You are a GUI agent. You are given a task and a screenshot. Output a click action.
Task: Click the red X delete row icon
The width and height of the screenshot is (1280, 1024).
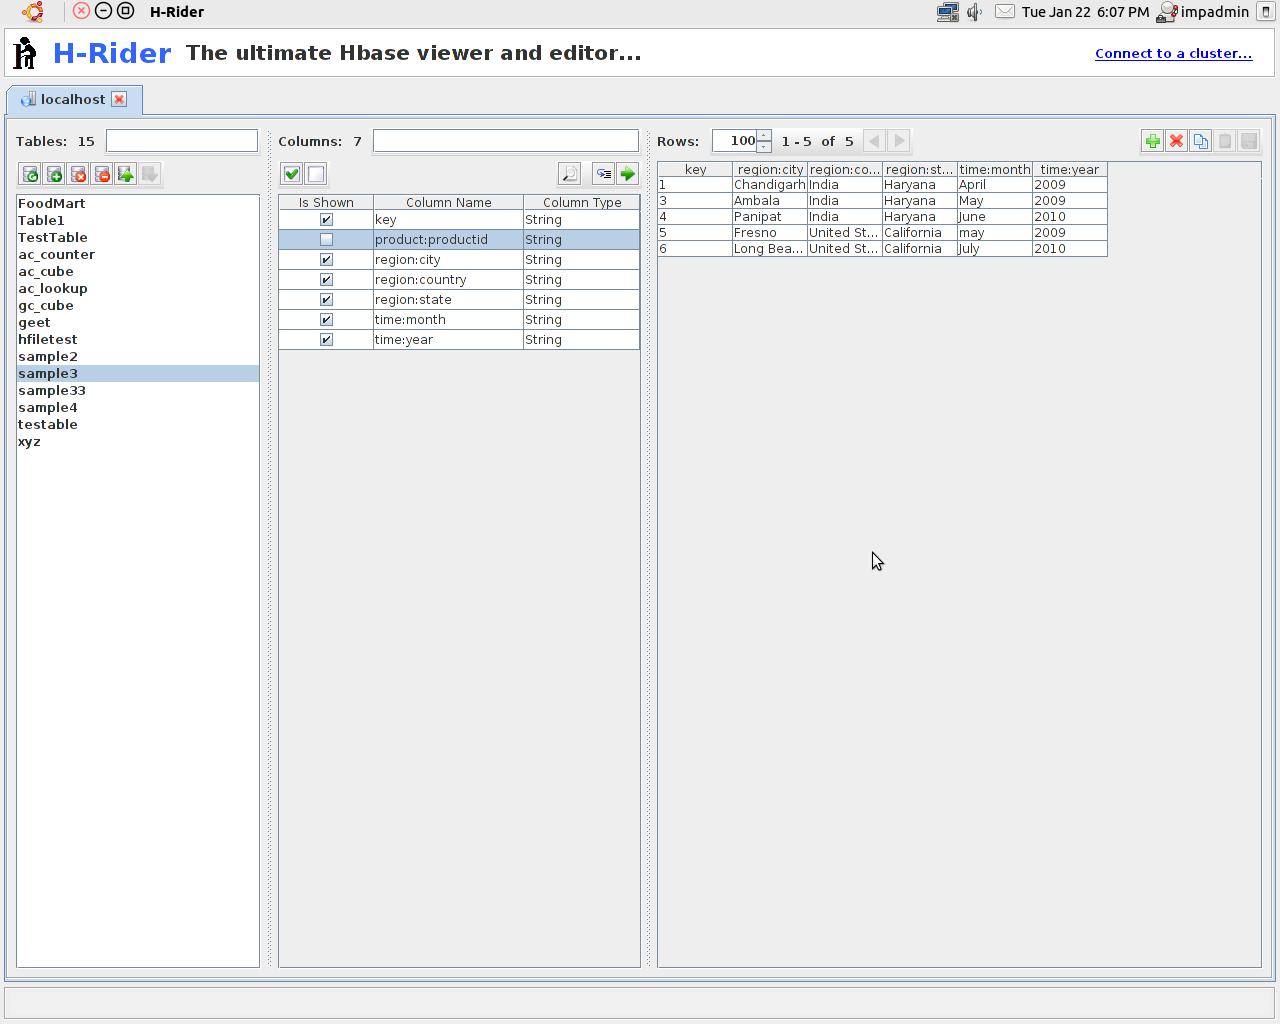pyautogui.click(x=1176, y=141)
